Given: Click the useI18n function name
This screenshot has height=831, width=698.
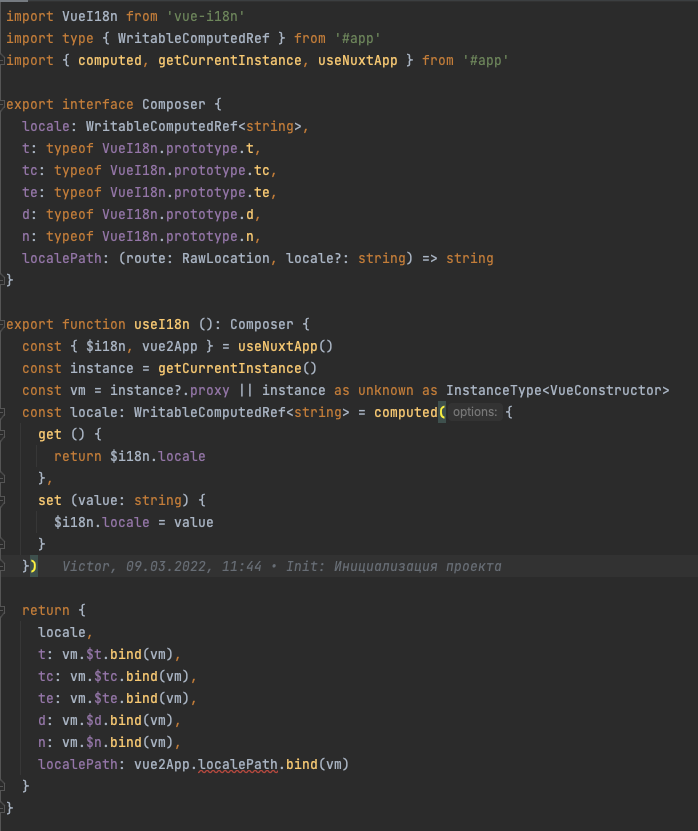Looking at the screenshot, I should click(x=162, y=324).
